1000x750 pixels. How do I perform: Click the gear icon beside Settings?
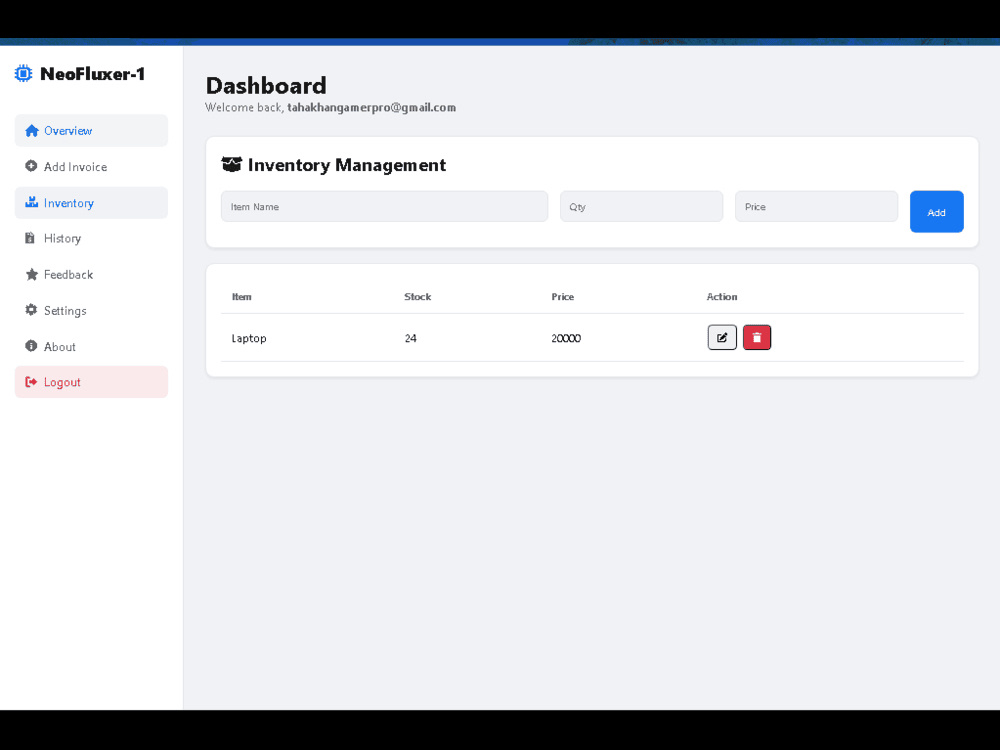(31, 310)
